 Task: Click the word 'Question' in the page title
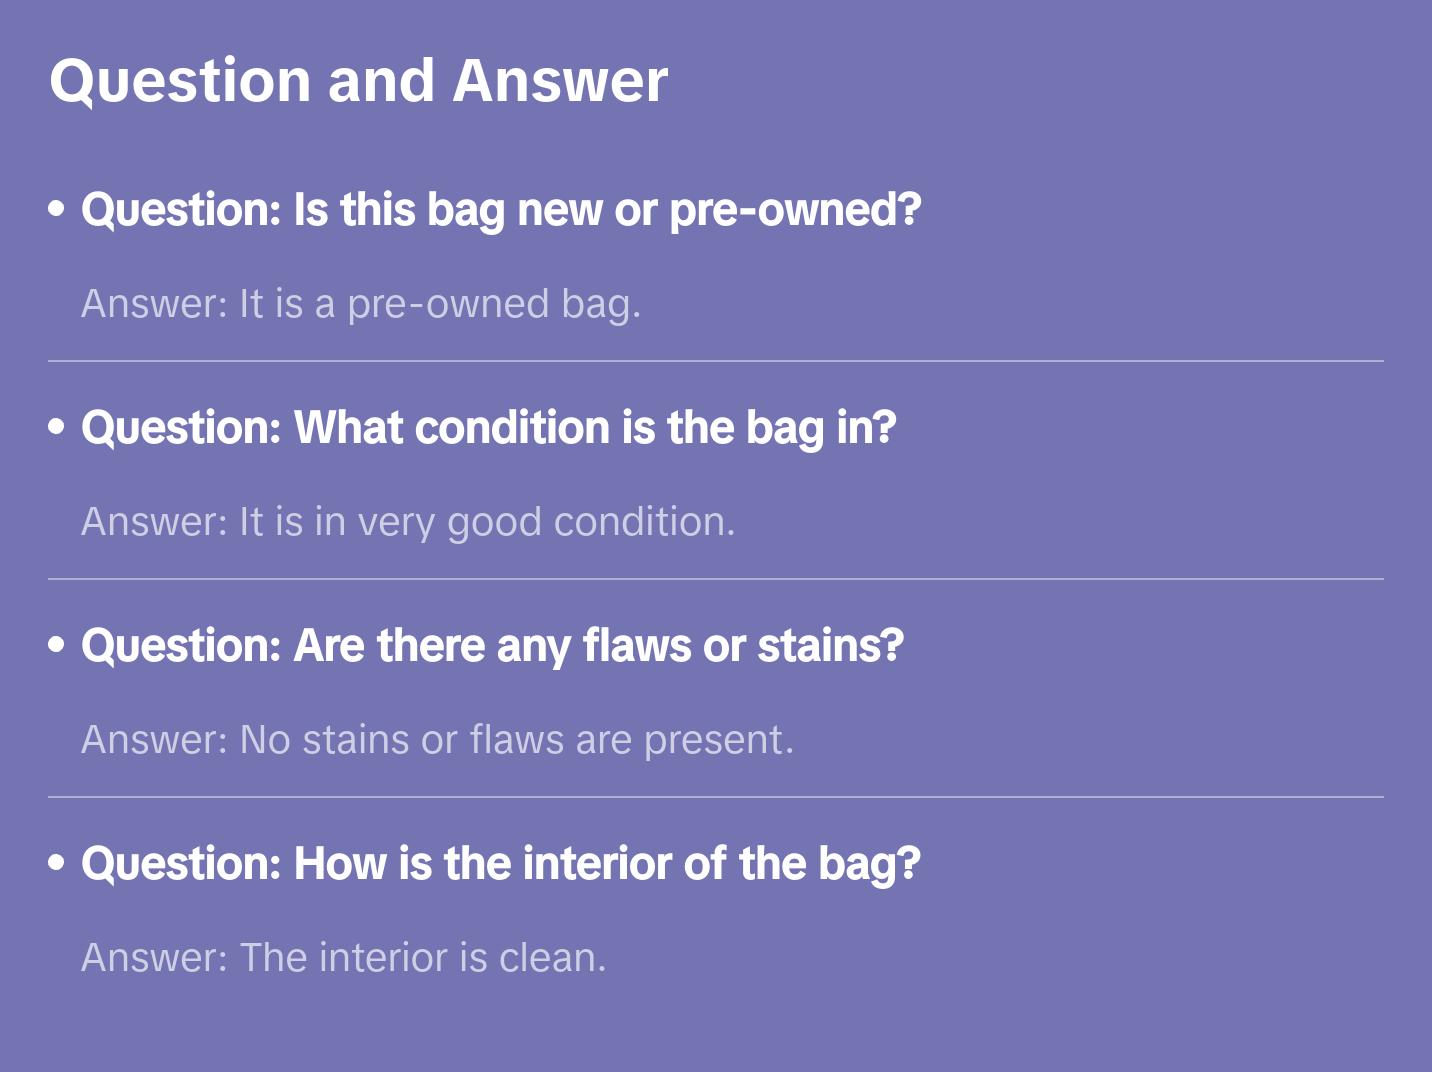180,81
